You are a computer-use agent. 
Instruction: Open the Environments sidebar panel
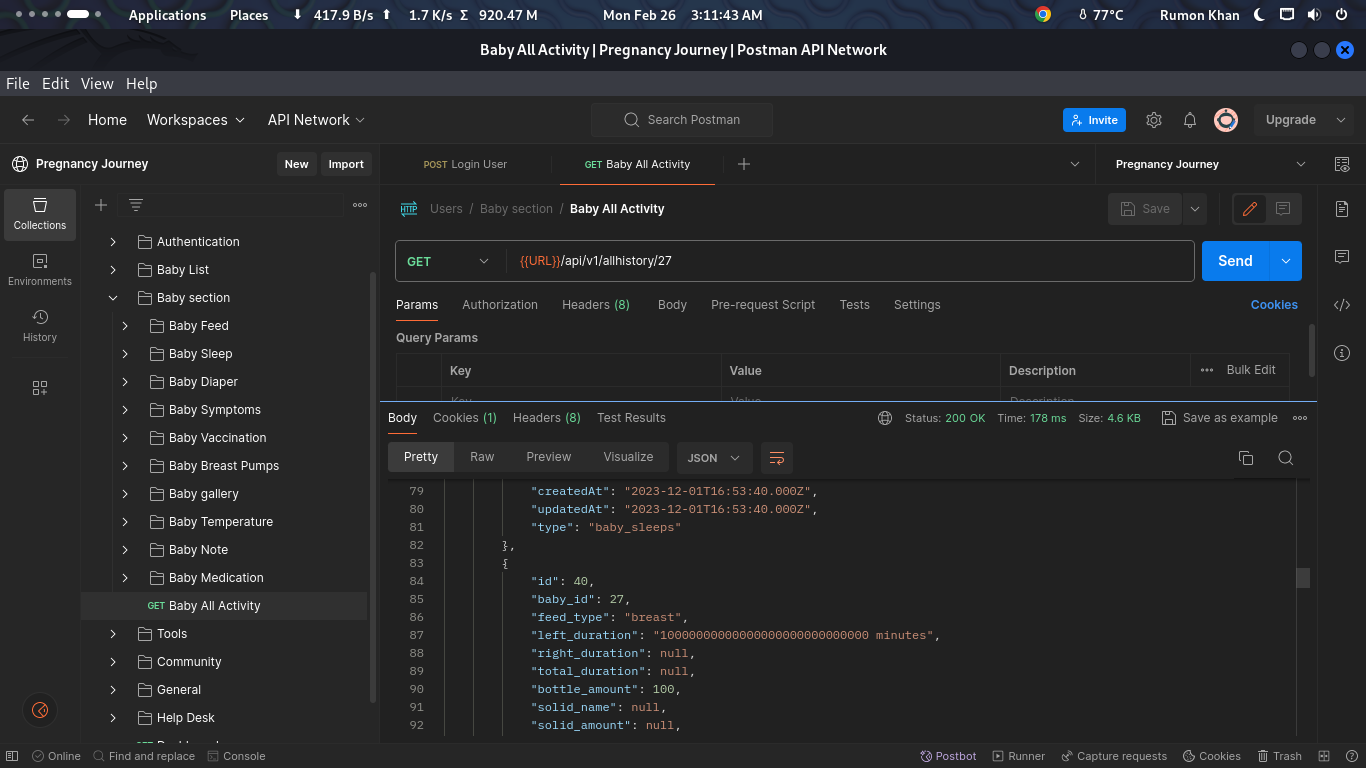[40, 270]
